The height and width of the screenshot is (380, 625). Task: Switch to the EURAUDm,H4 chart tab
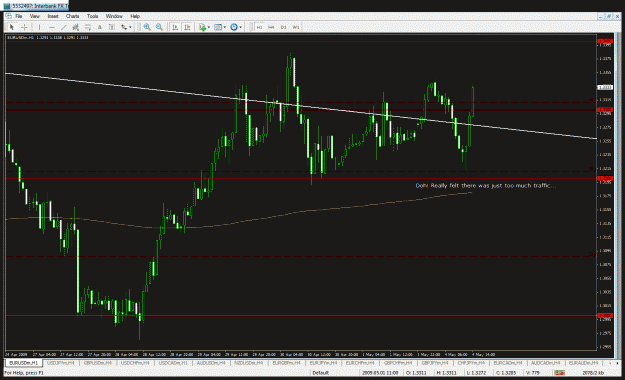(583, 363)
